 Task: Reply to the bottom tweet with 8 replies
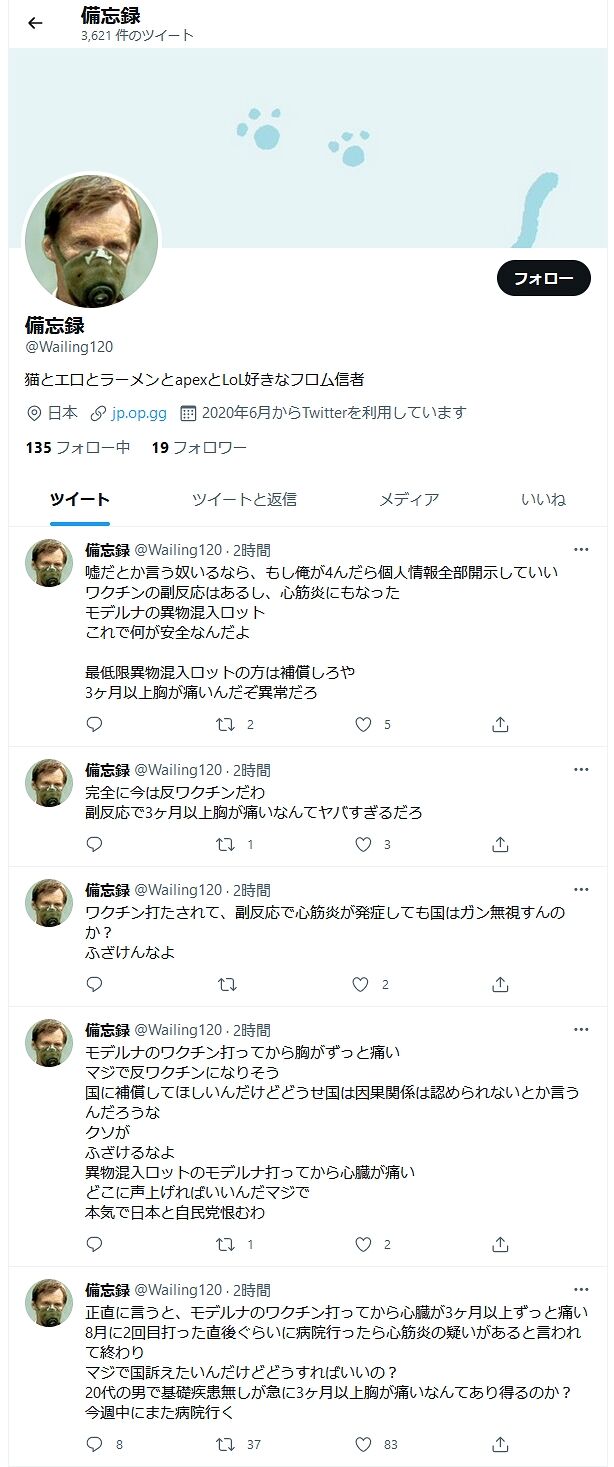[x=95, y=1444]
